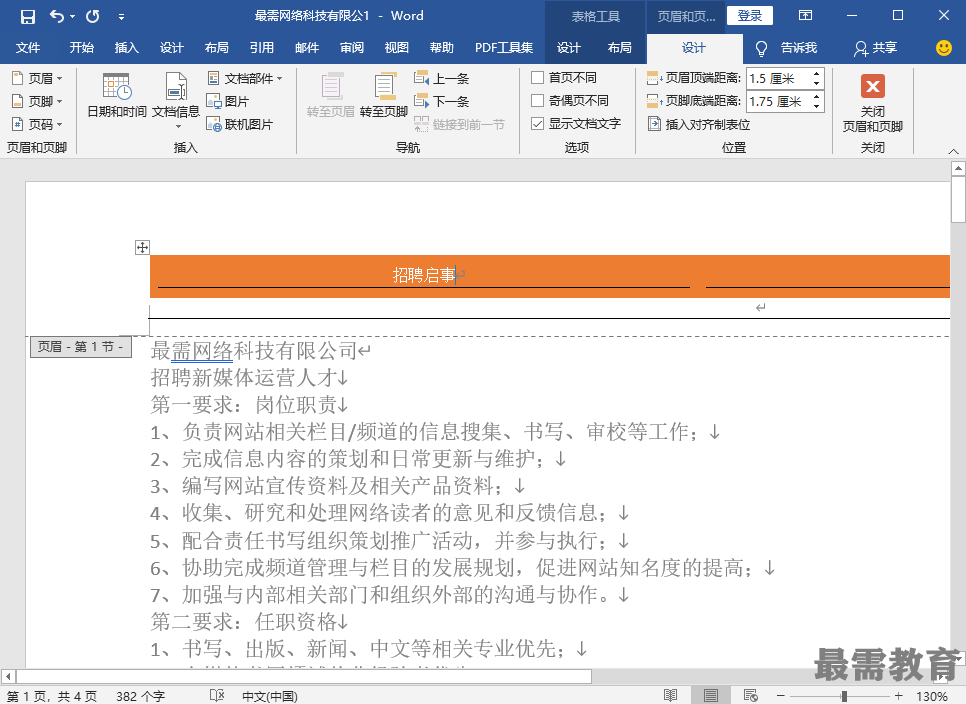Go to 下一条 next section
Screen dimensions: 966x704
point(442,101)
